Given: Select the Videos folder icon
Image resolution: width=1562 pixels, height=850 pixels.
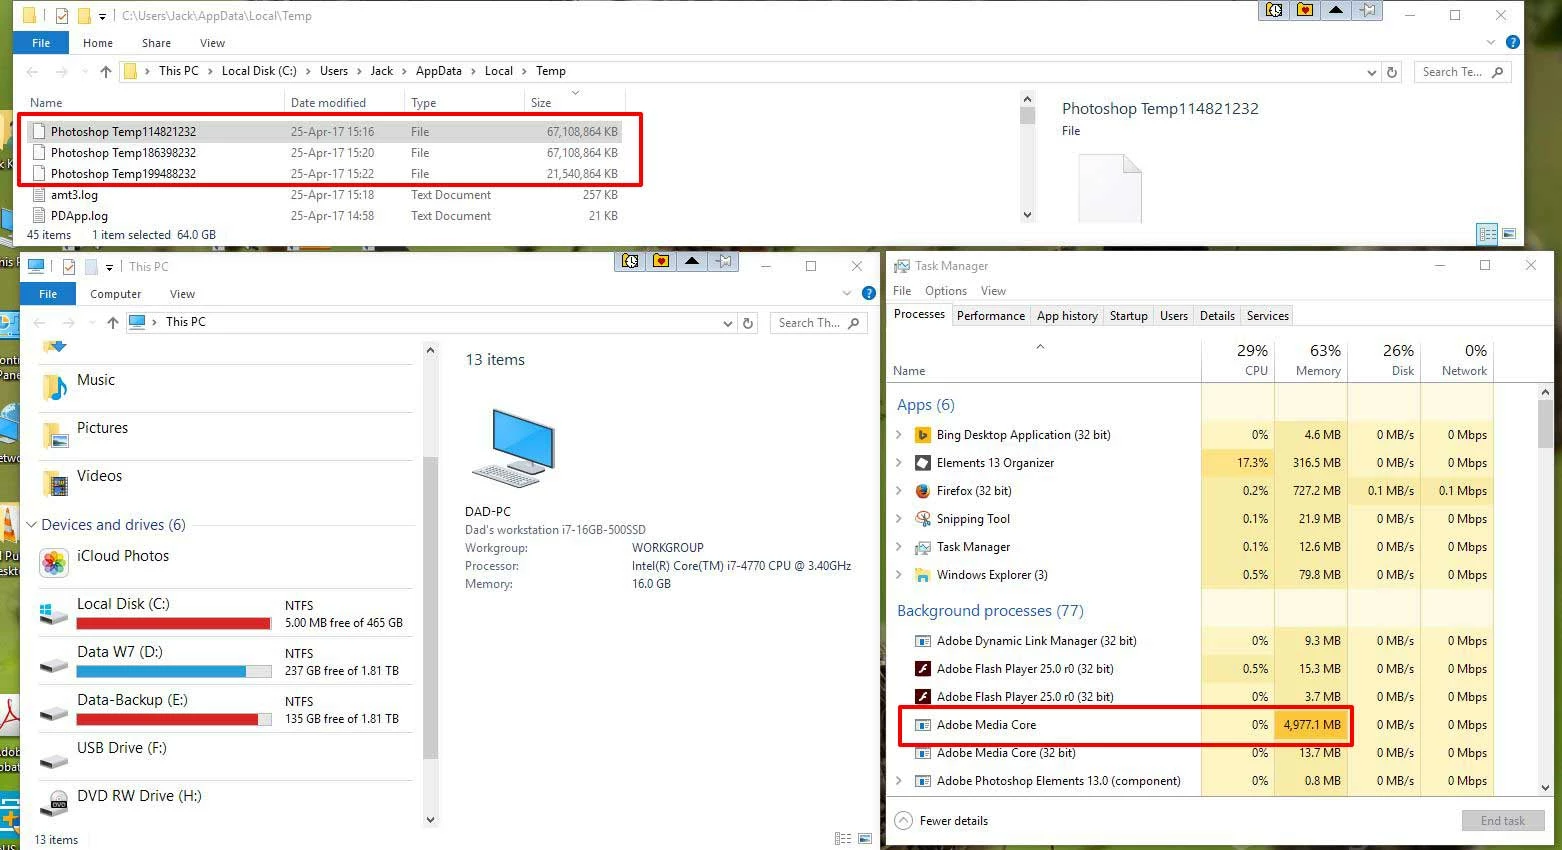Looking at the screenshot, I should (54, 482).
